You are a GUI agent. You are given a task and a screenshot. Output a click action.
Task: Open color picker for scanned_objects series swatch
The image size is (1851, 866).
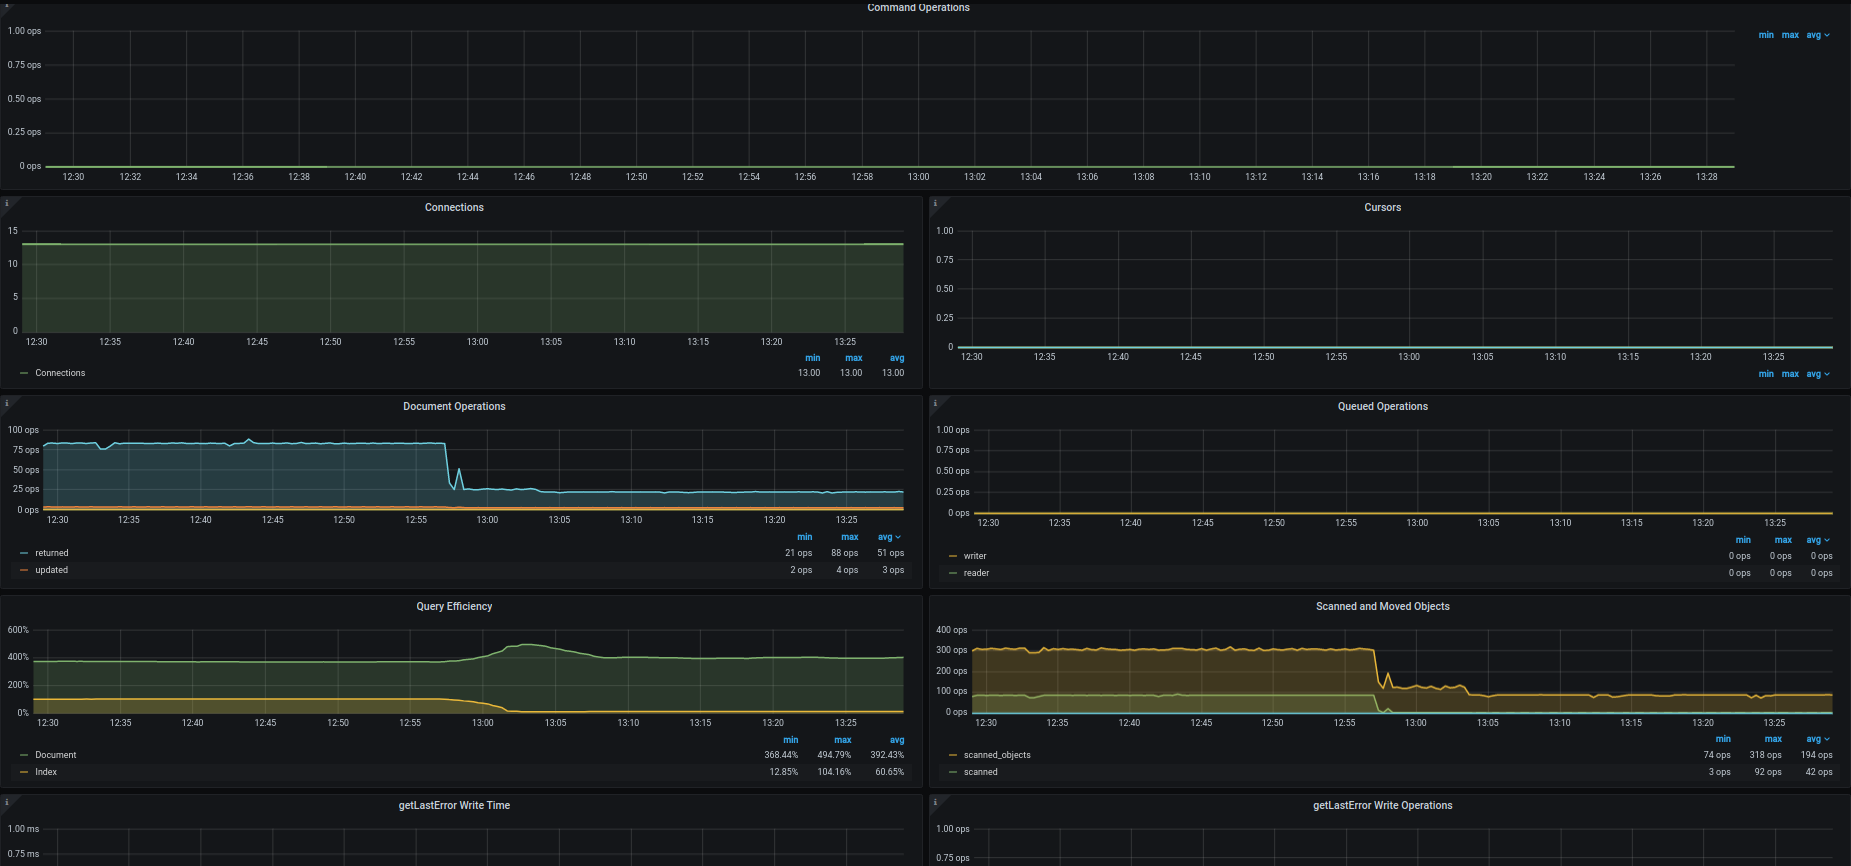pyautogui.click(x=953, y=755)
